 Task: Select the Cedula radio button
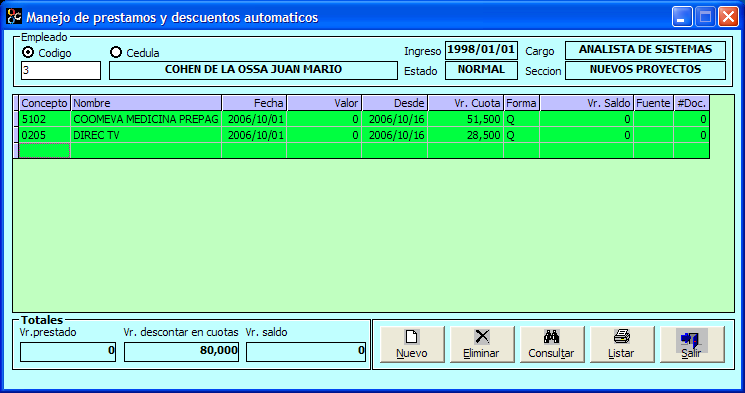116,52
